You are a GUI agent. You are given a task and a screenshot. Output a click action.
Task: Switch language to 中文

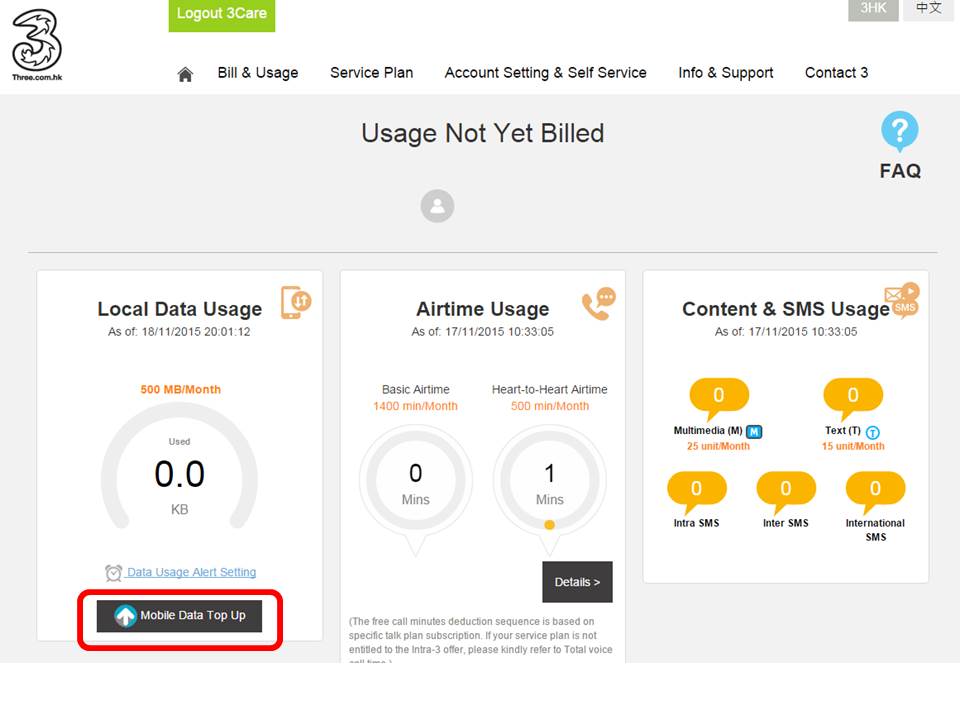(x=928, y=9)
